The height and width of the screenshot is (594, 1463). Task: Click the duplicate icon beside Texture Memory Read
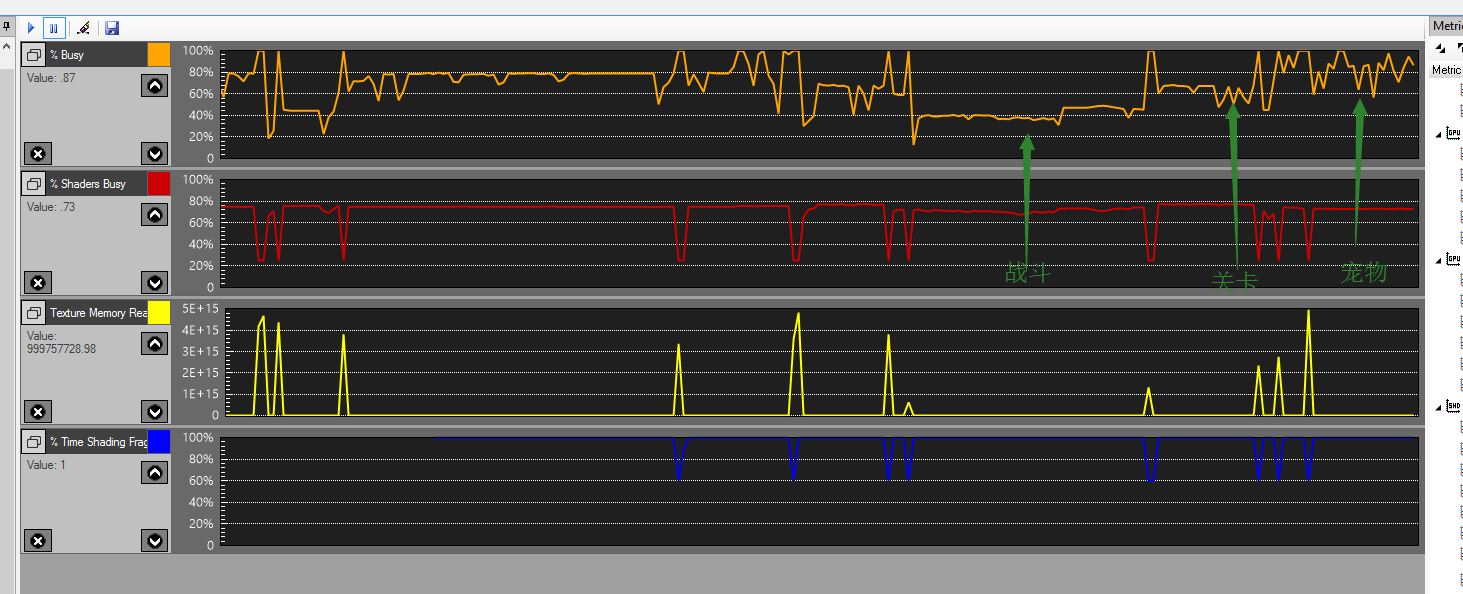tap(33, 312)
